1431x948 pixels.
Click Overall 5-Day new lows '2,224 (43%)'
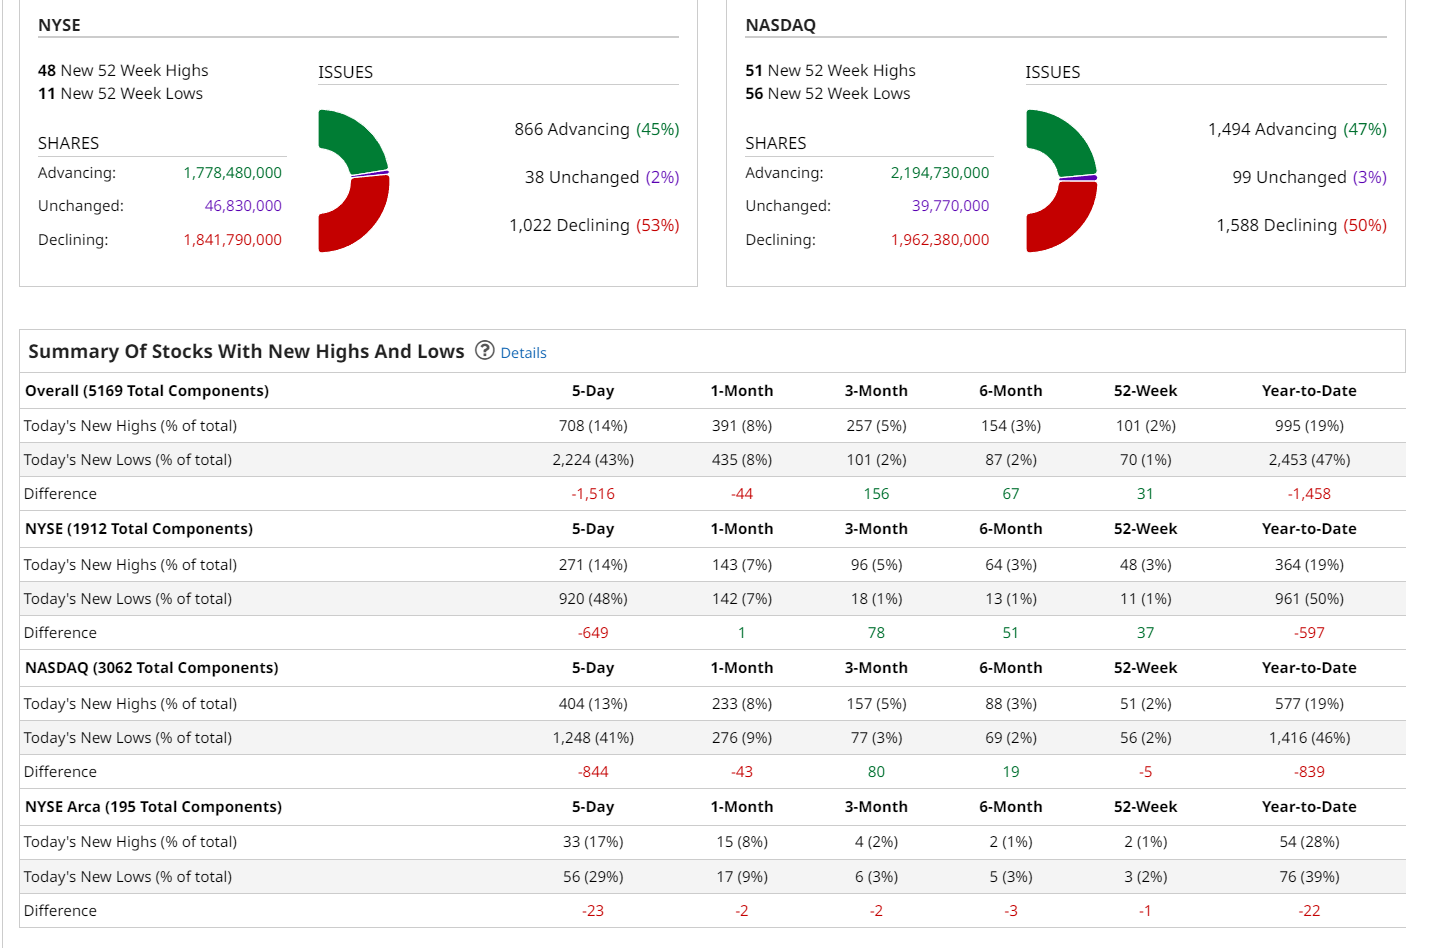click(593, 460)
